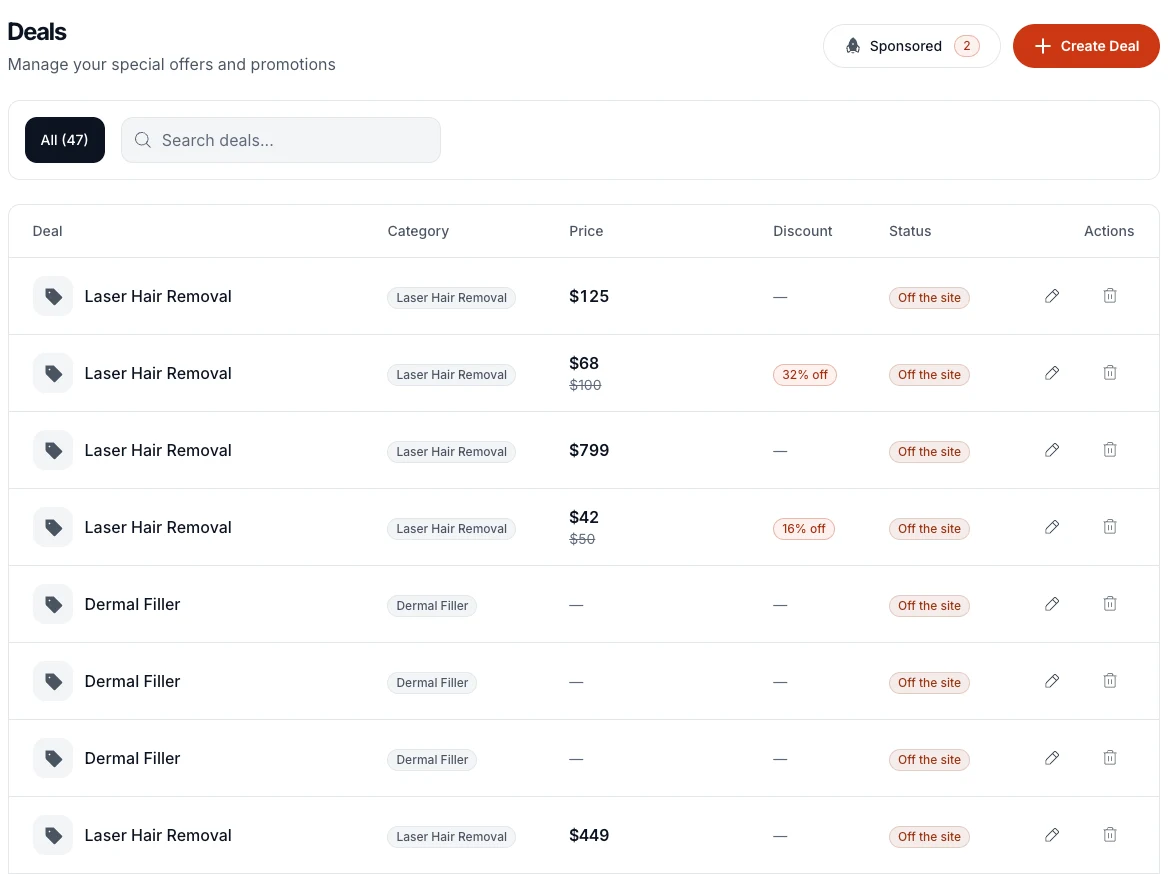Click the Deal column header

[x=48, y=231]
